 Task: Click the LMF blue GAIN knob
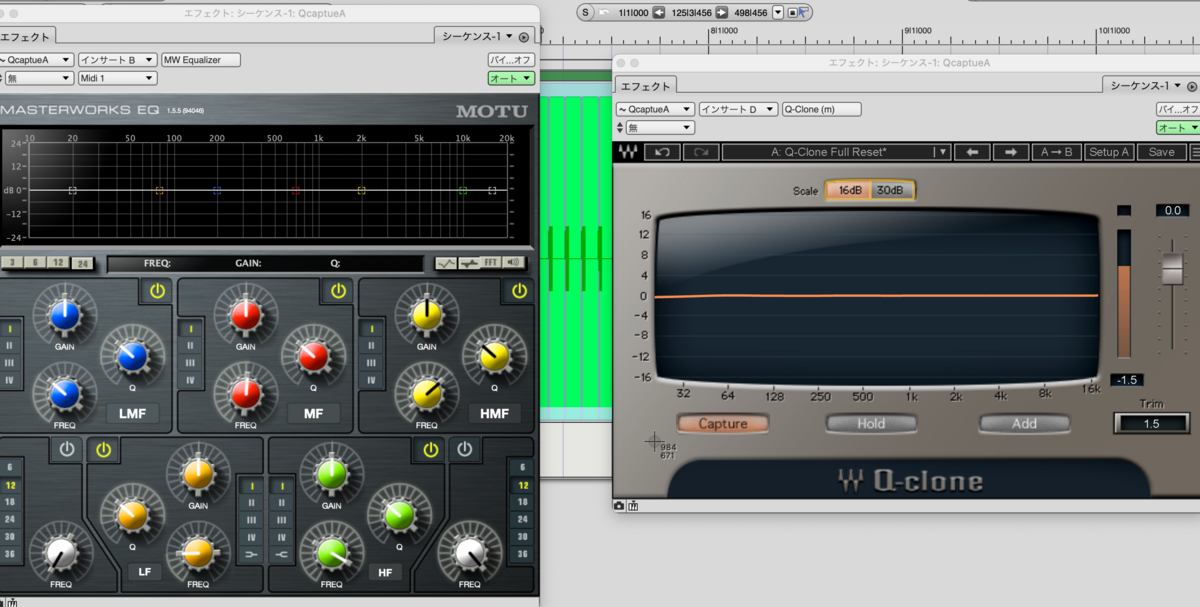coord(64,315)
